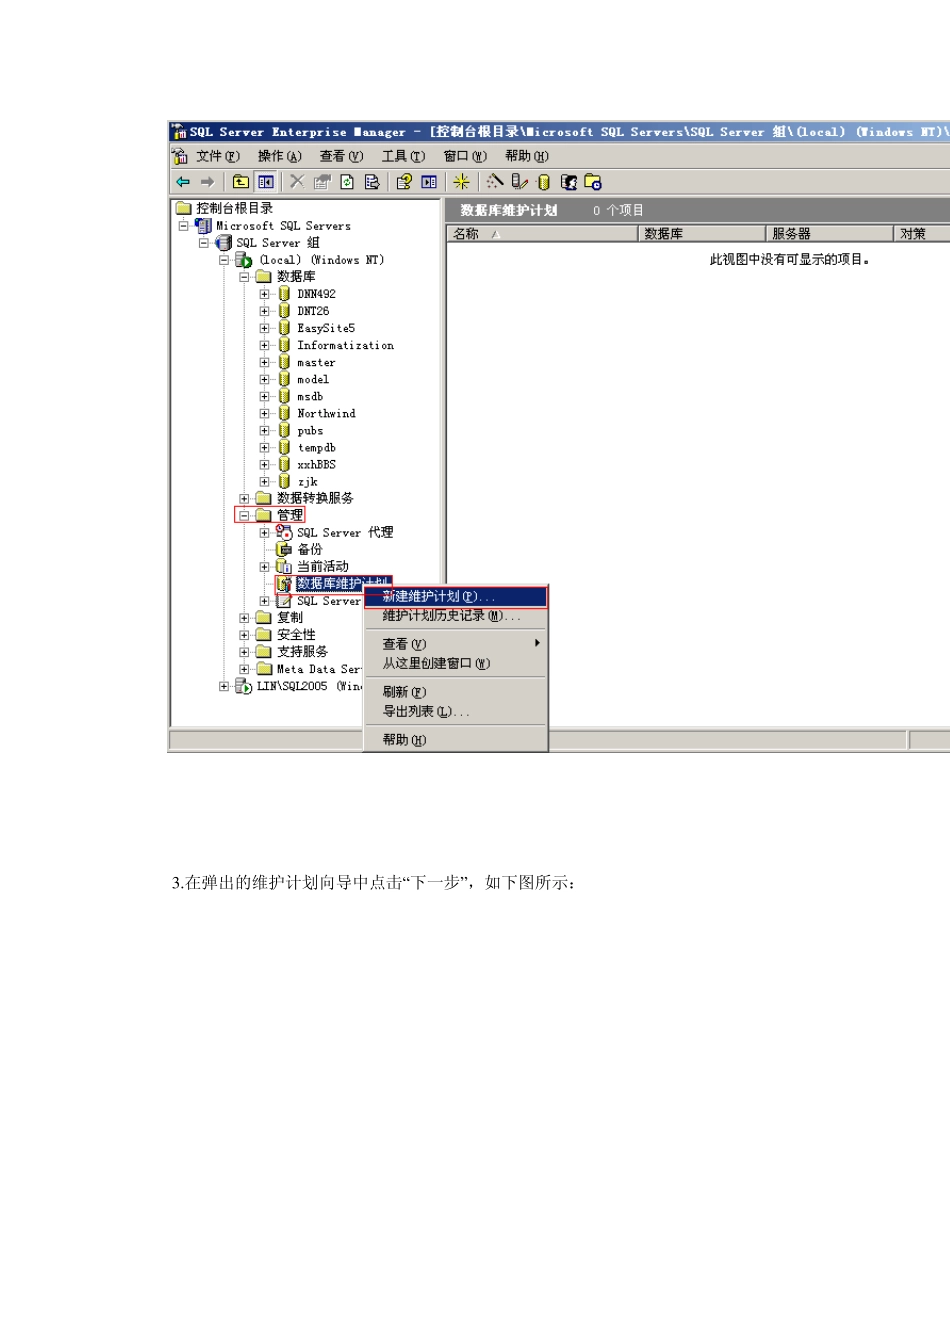
Task: Click the (local) server icon
Action: (243, 260)
